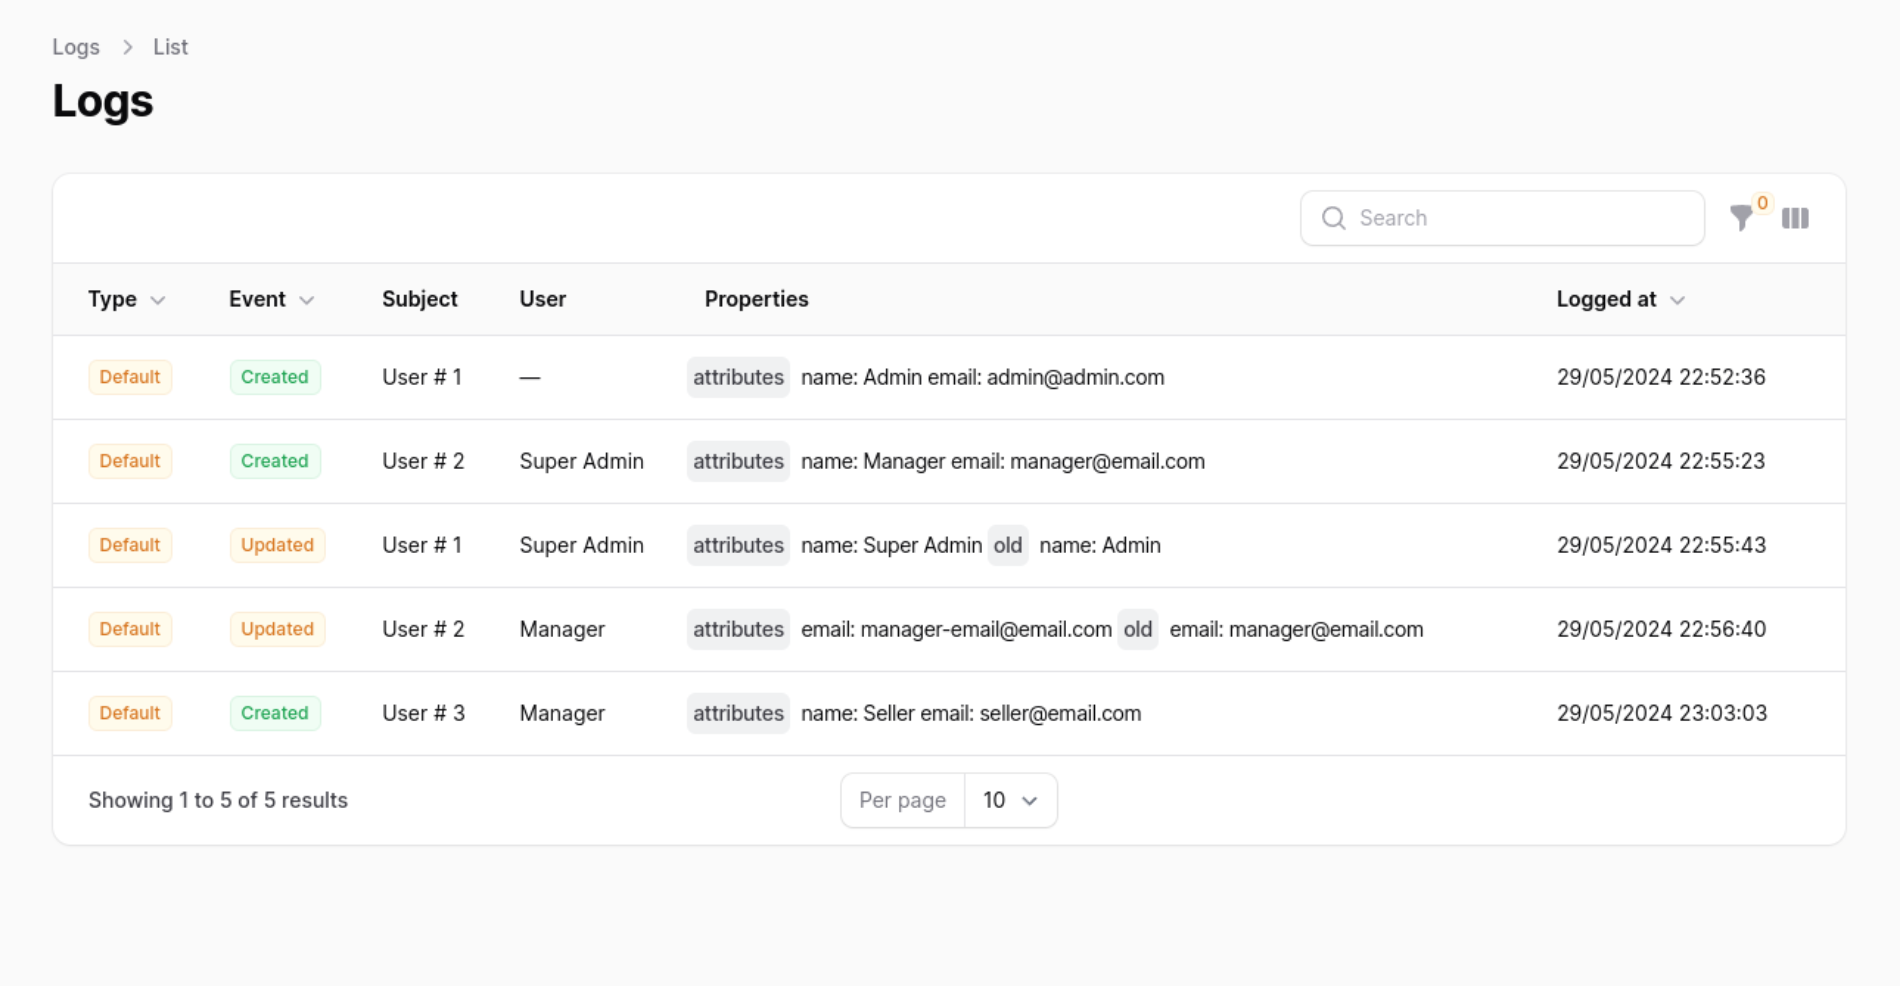Click the breadcrumb chevron separator
The width and height of the screenshot is (1903, 986).
(127, 47)
